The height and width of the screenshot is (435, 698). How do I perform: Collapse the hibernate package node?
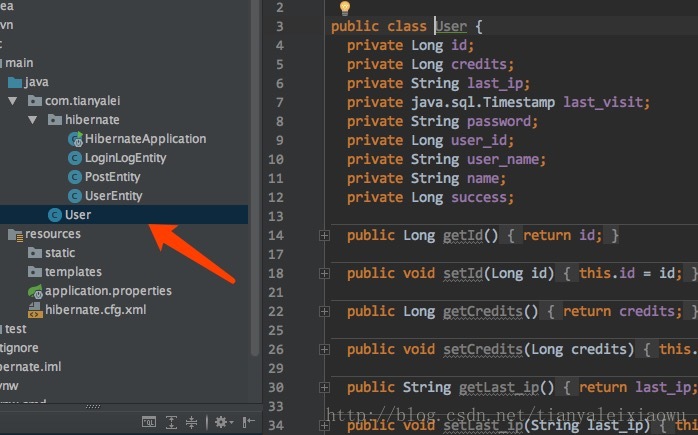[x=32, y=120]
